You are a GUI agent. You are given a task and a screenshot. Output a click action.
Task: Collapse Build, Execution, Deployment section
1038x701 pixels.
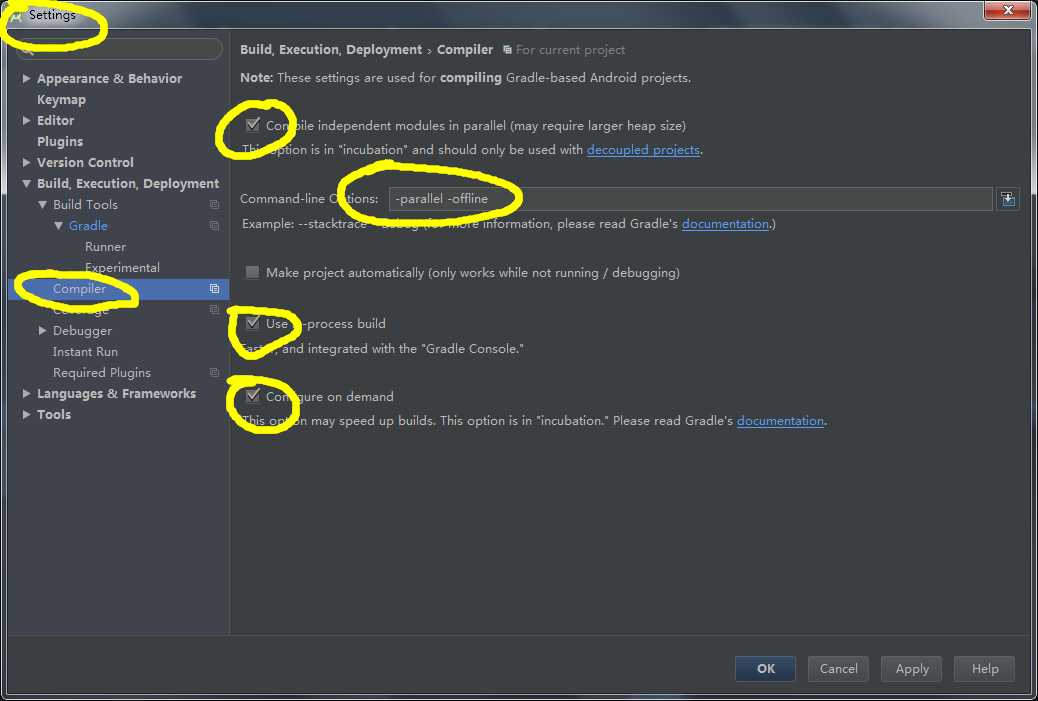(x=26, y=183)
